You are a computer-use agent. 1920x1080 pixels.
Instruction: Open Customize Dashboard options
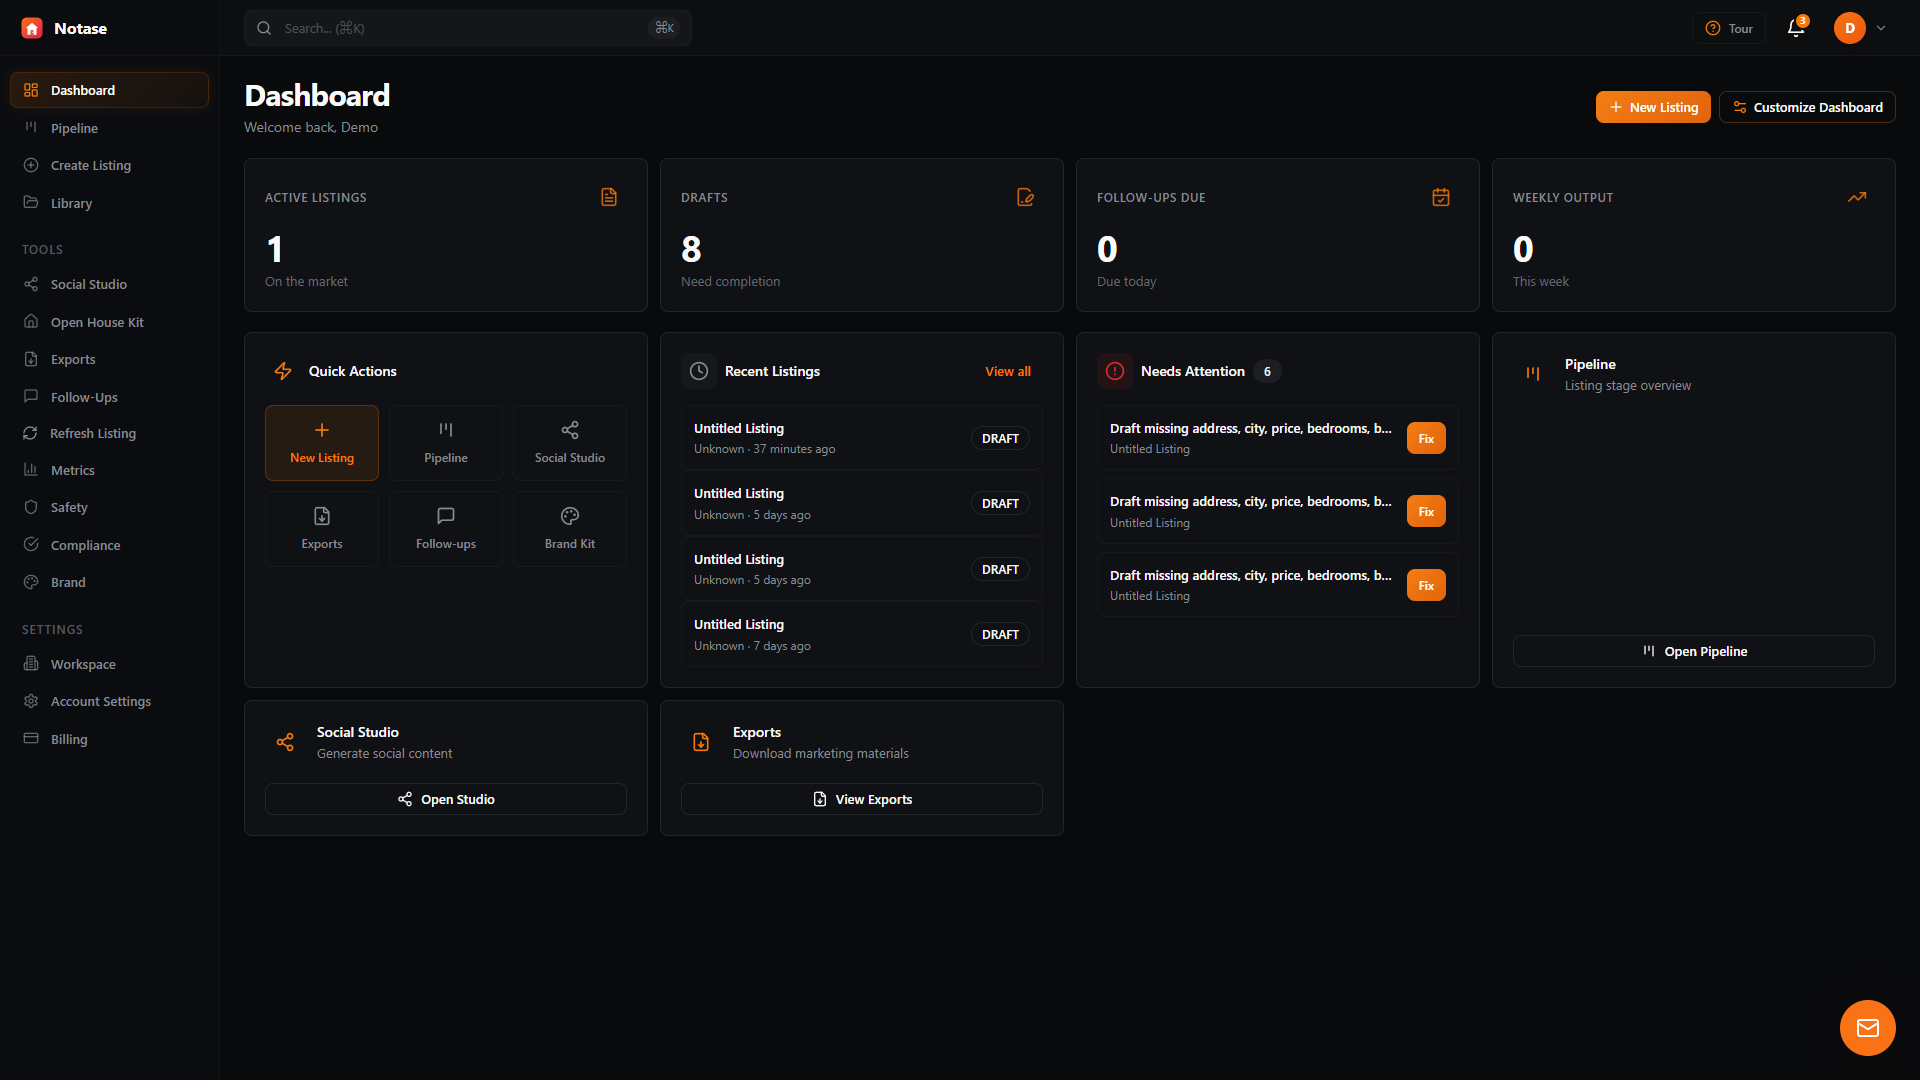1806,107
